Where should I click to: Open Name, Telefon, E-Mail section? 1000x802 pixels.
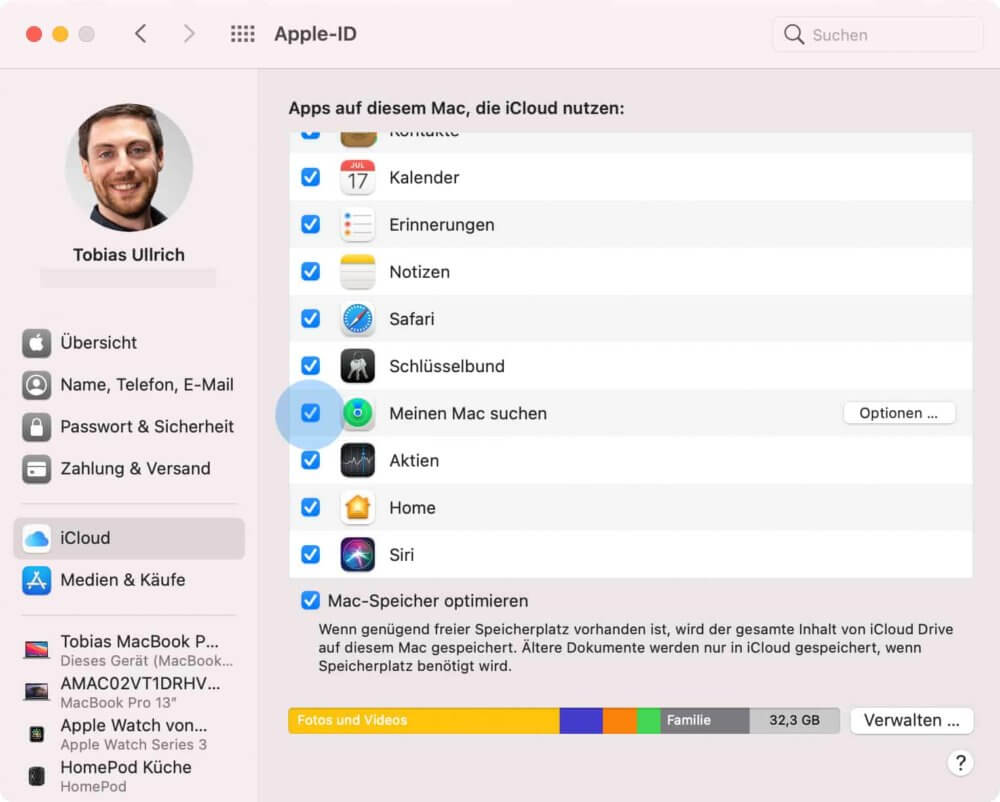tap(129, 385)
